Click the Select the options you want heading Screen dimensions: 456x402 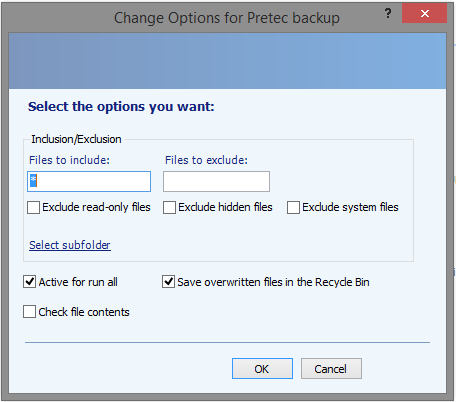click(121, 107)
